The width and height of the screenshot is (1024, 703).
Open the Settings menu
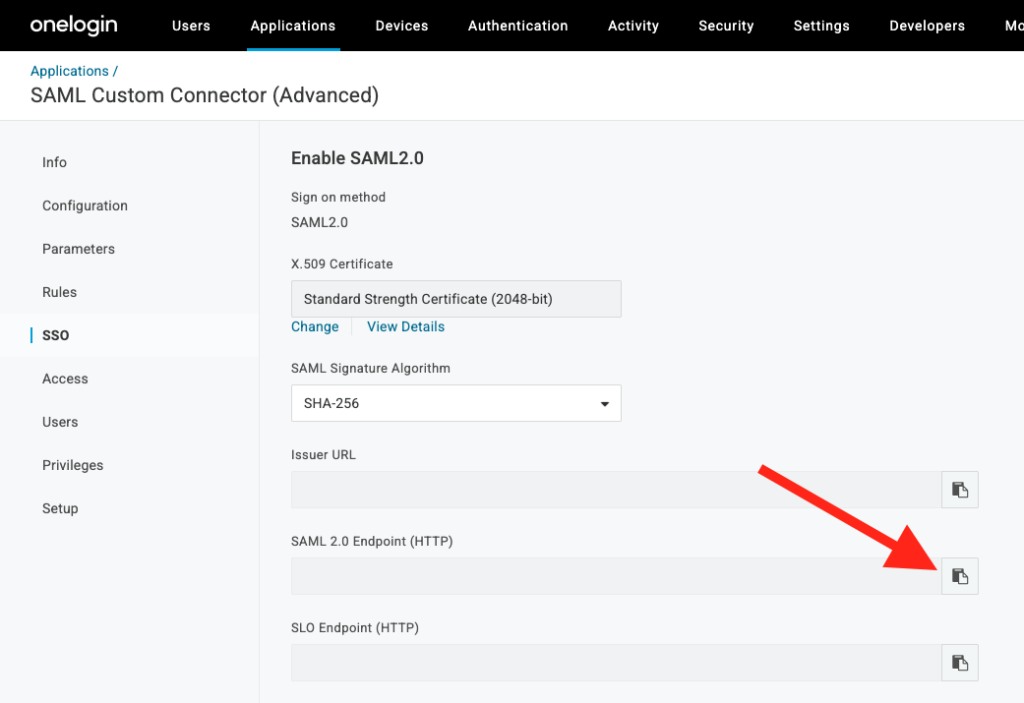pos(821,25)
